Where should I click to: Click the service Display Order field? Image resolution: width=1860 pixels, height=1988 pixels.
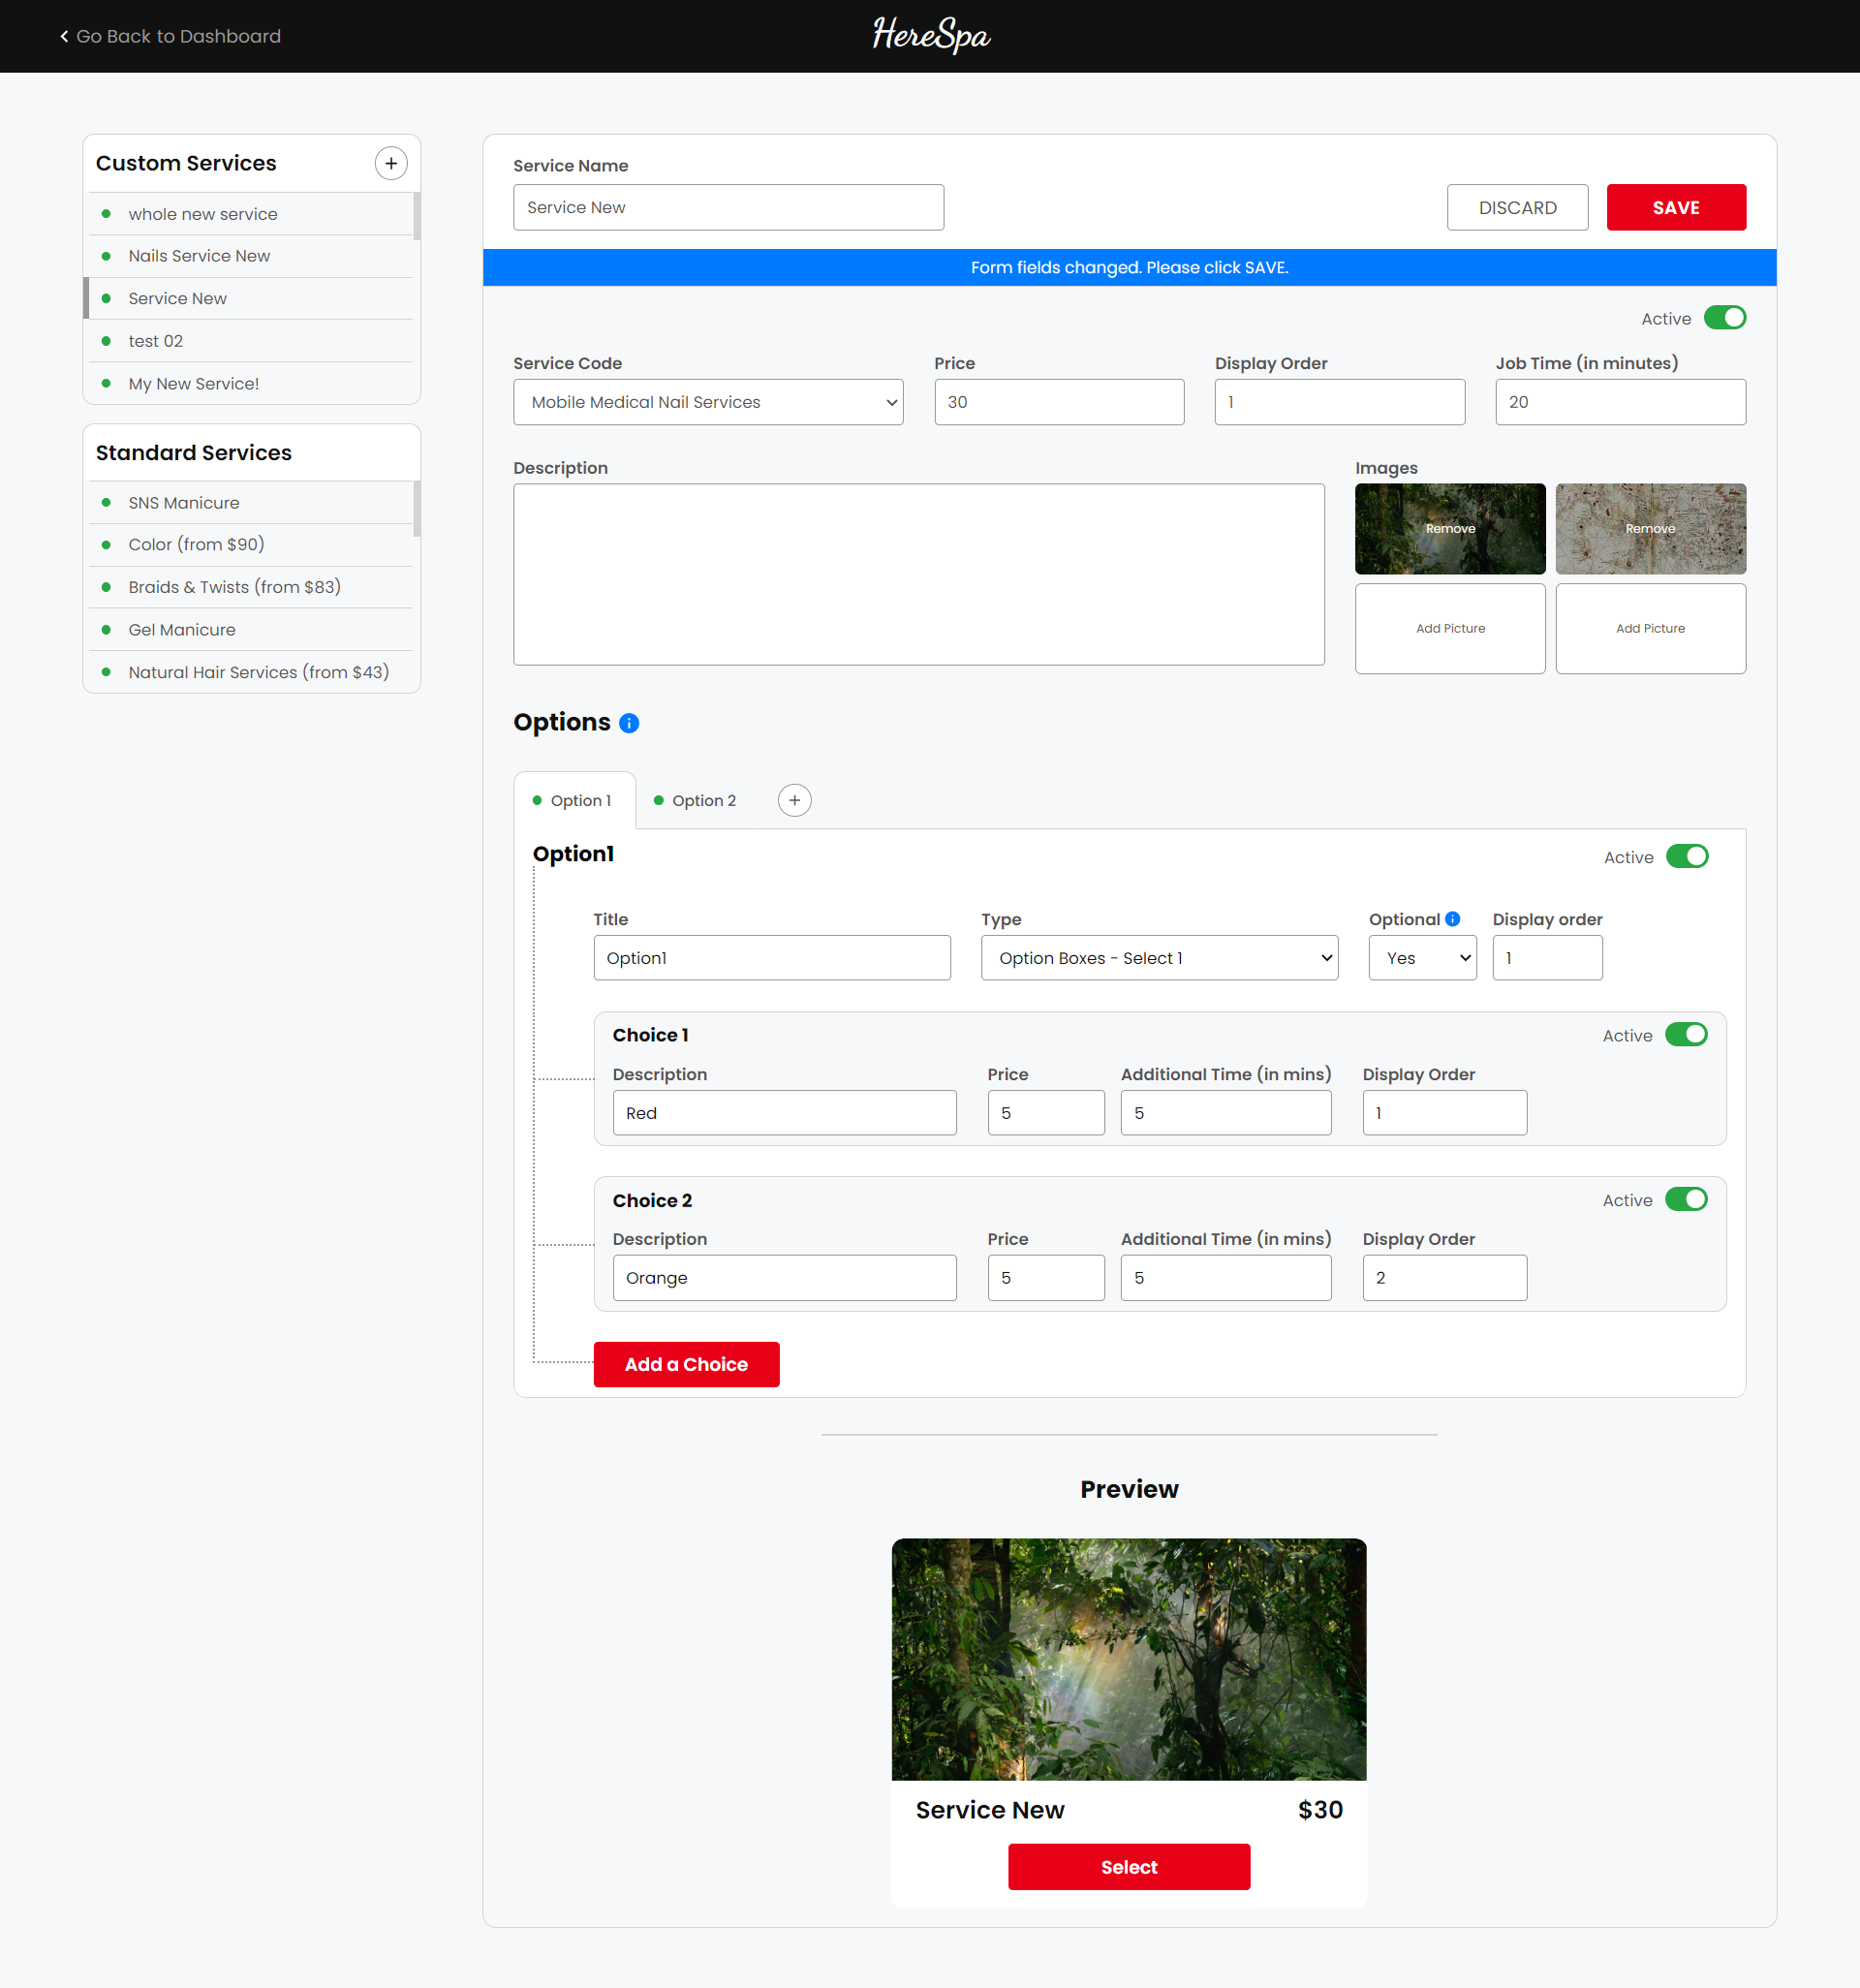1340,402
